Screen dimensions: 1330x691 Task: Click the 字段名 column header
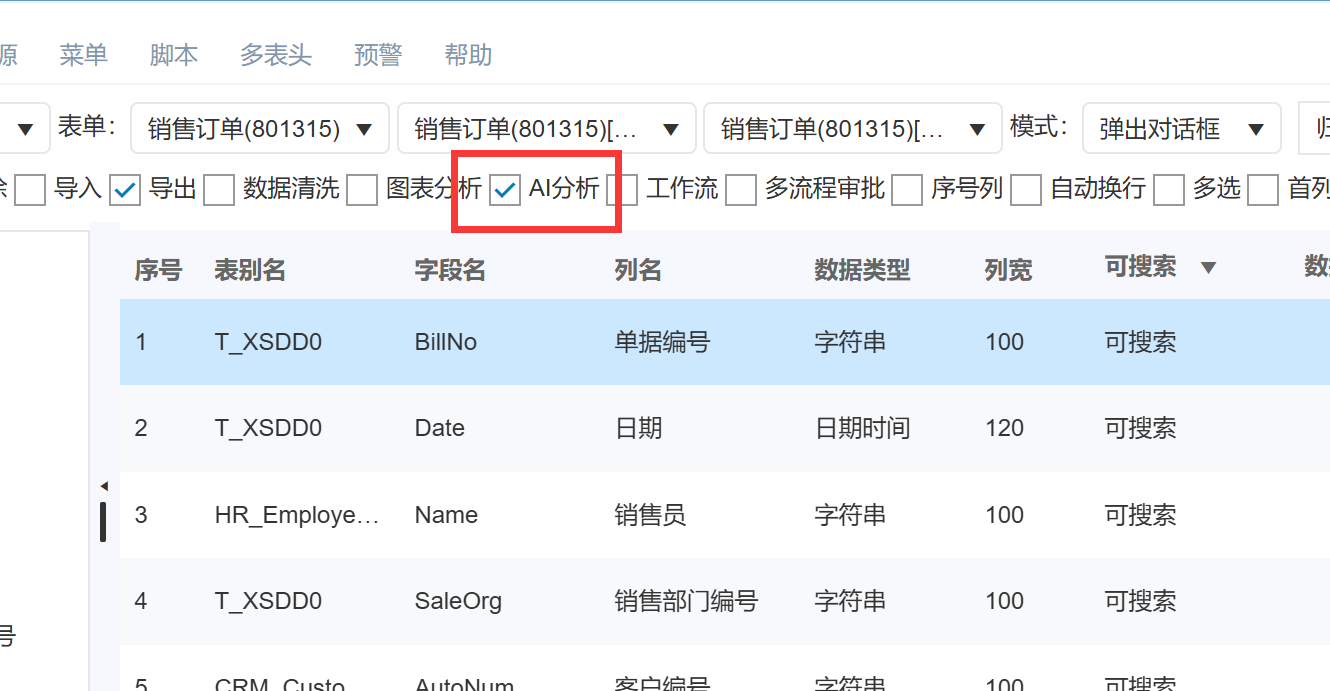(450, 270)
